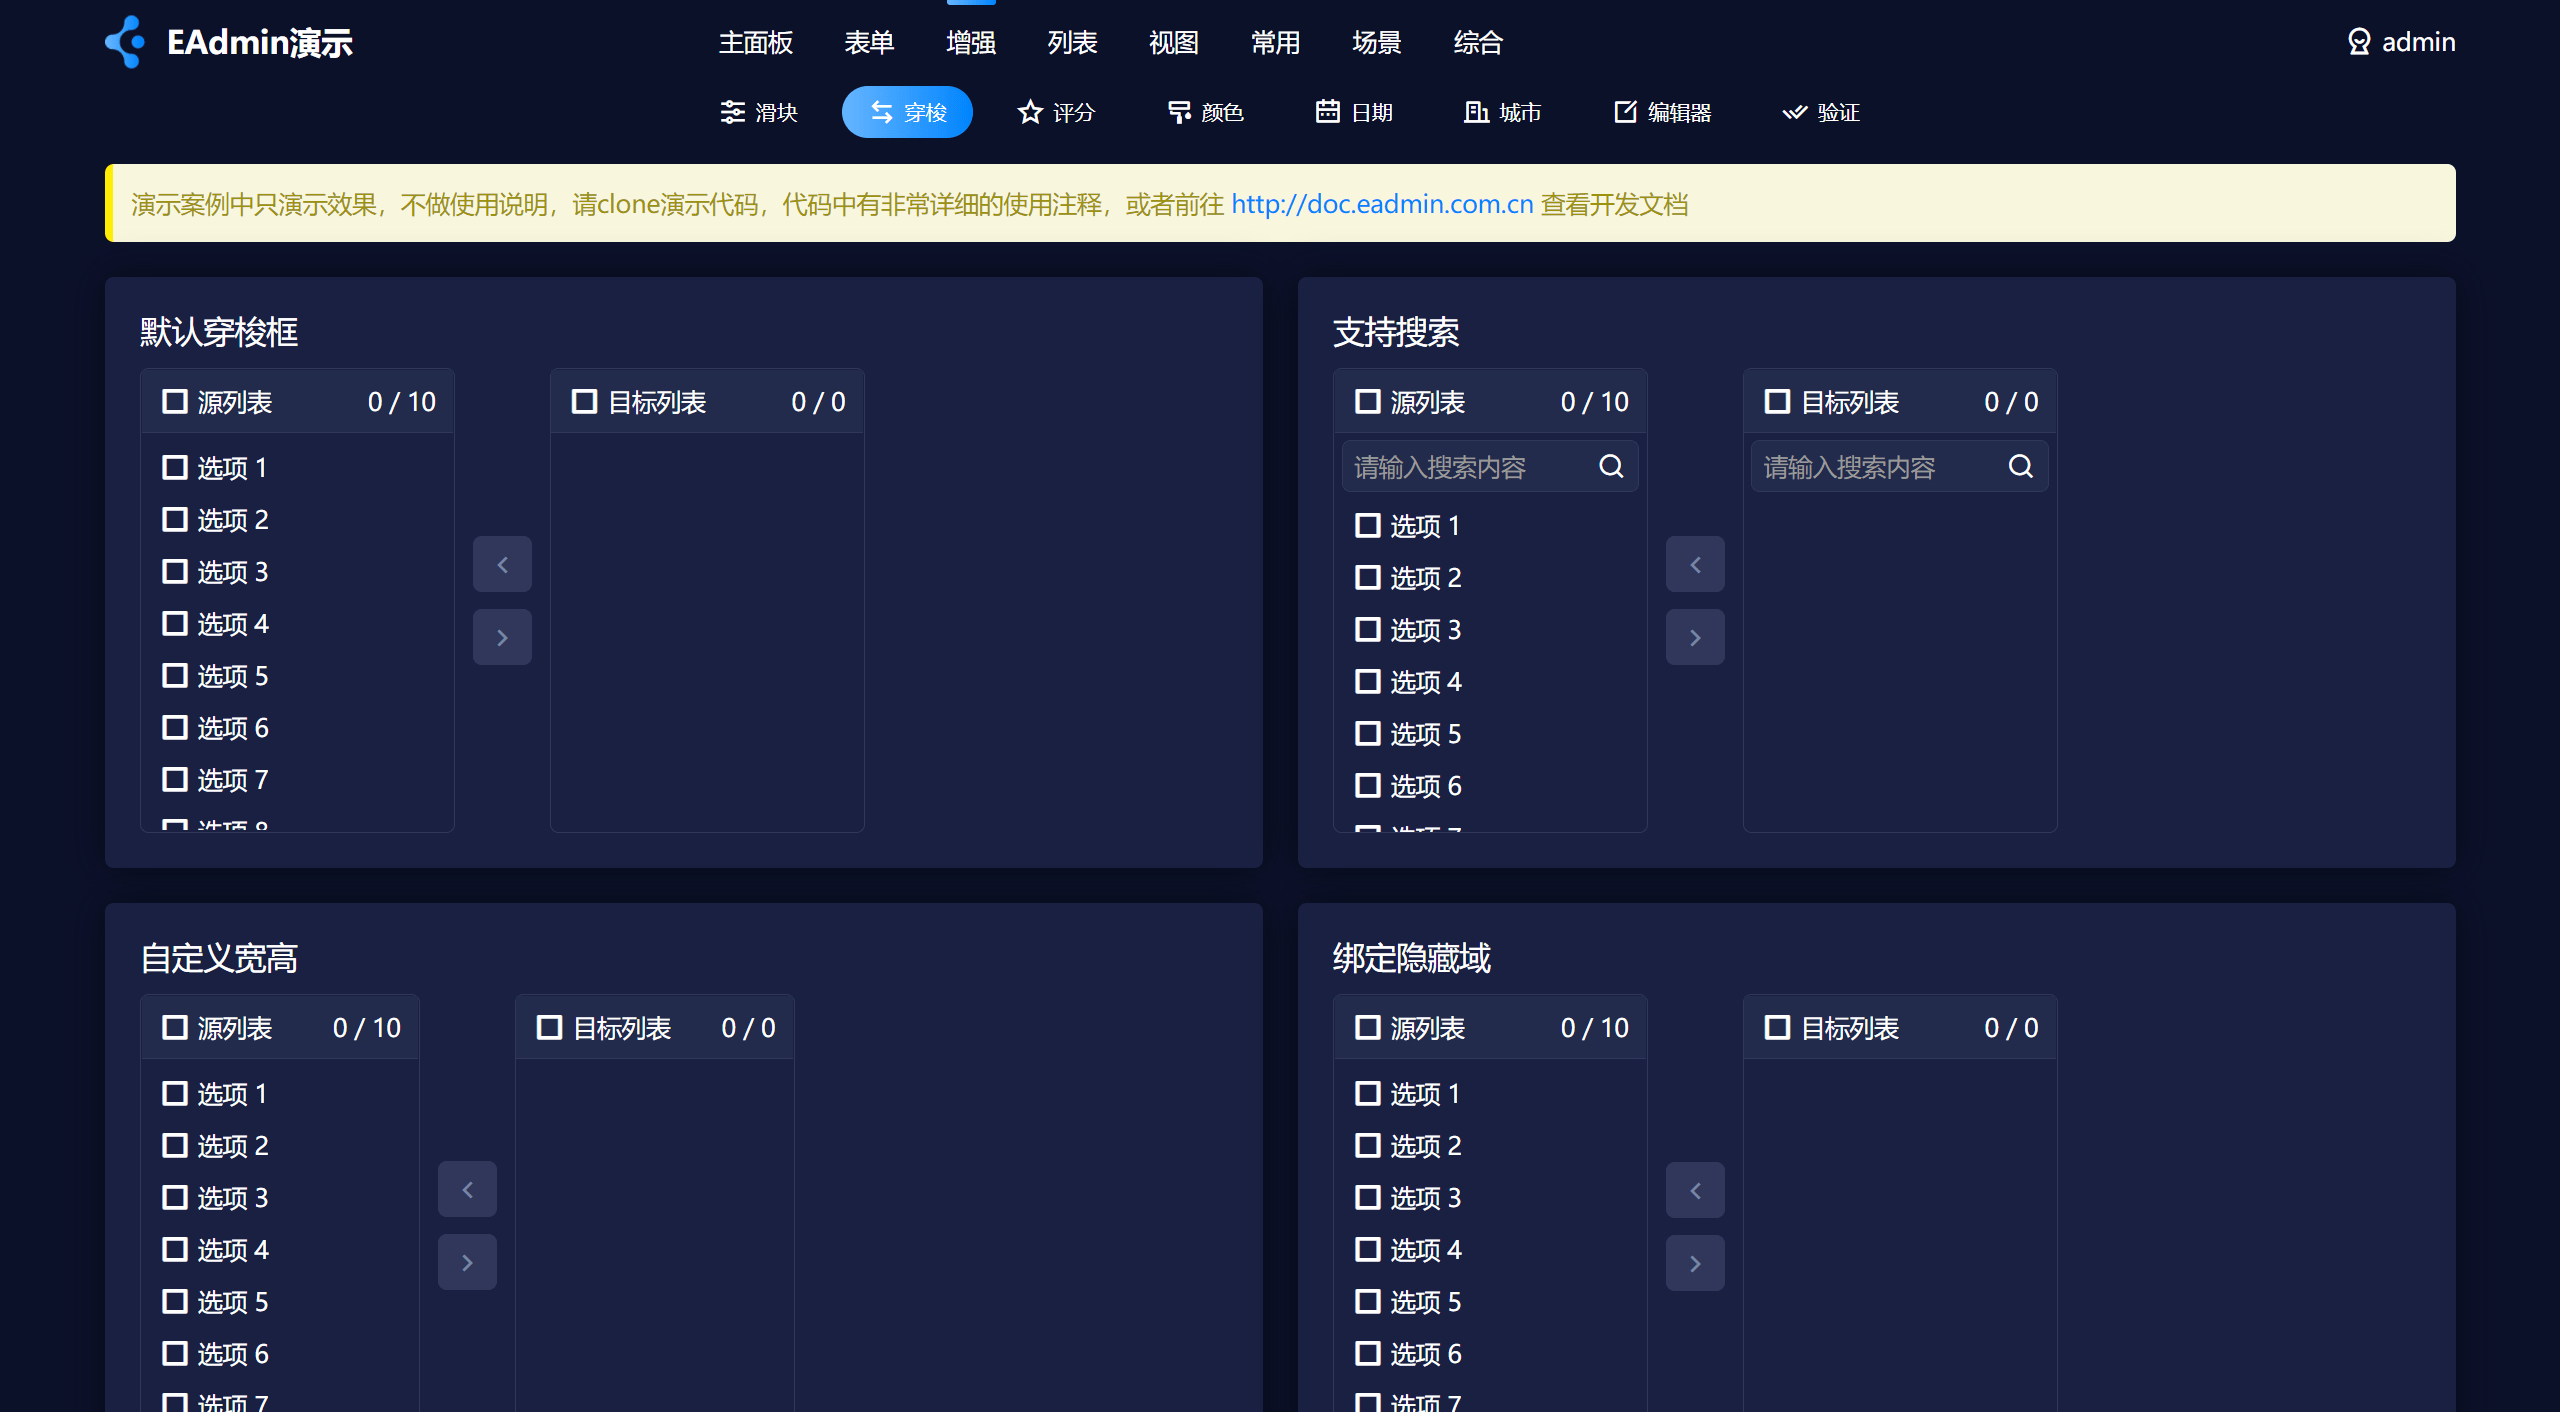Image resolution: width=2560 pixels, height=1412 pixels.
Task: Click search magnifier in 支持搜索 source list
Action: point(1611,466)
